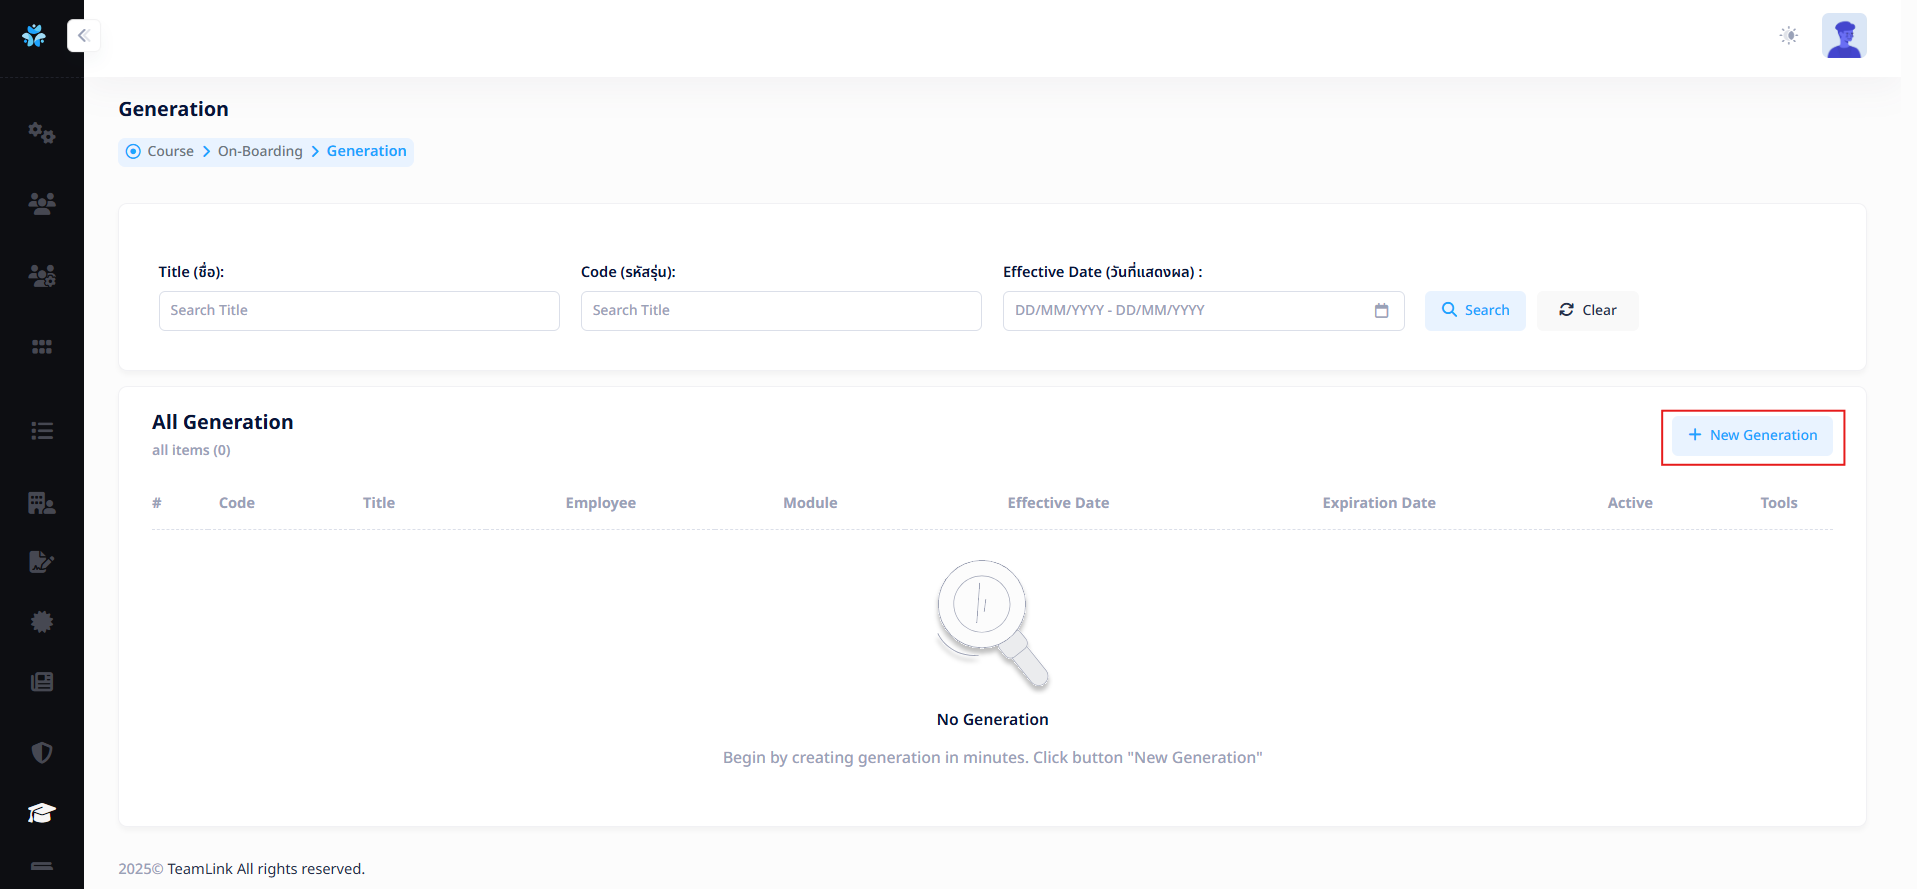Click the TeamLink logo in the sidebar
The image size is (1917, 889).
pos(34,36)
